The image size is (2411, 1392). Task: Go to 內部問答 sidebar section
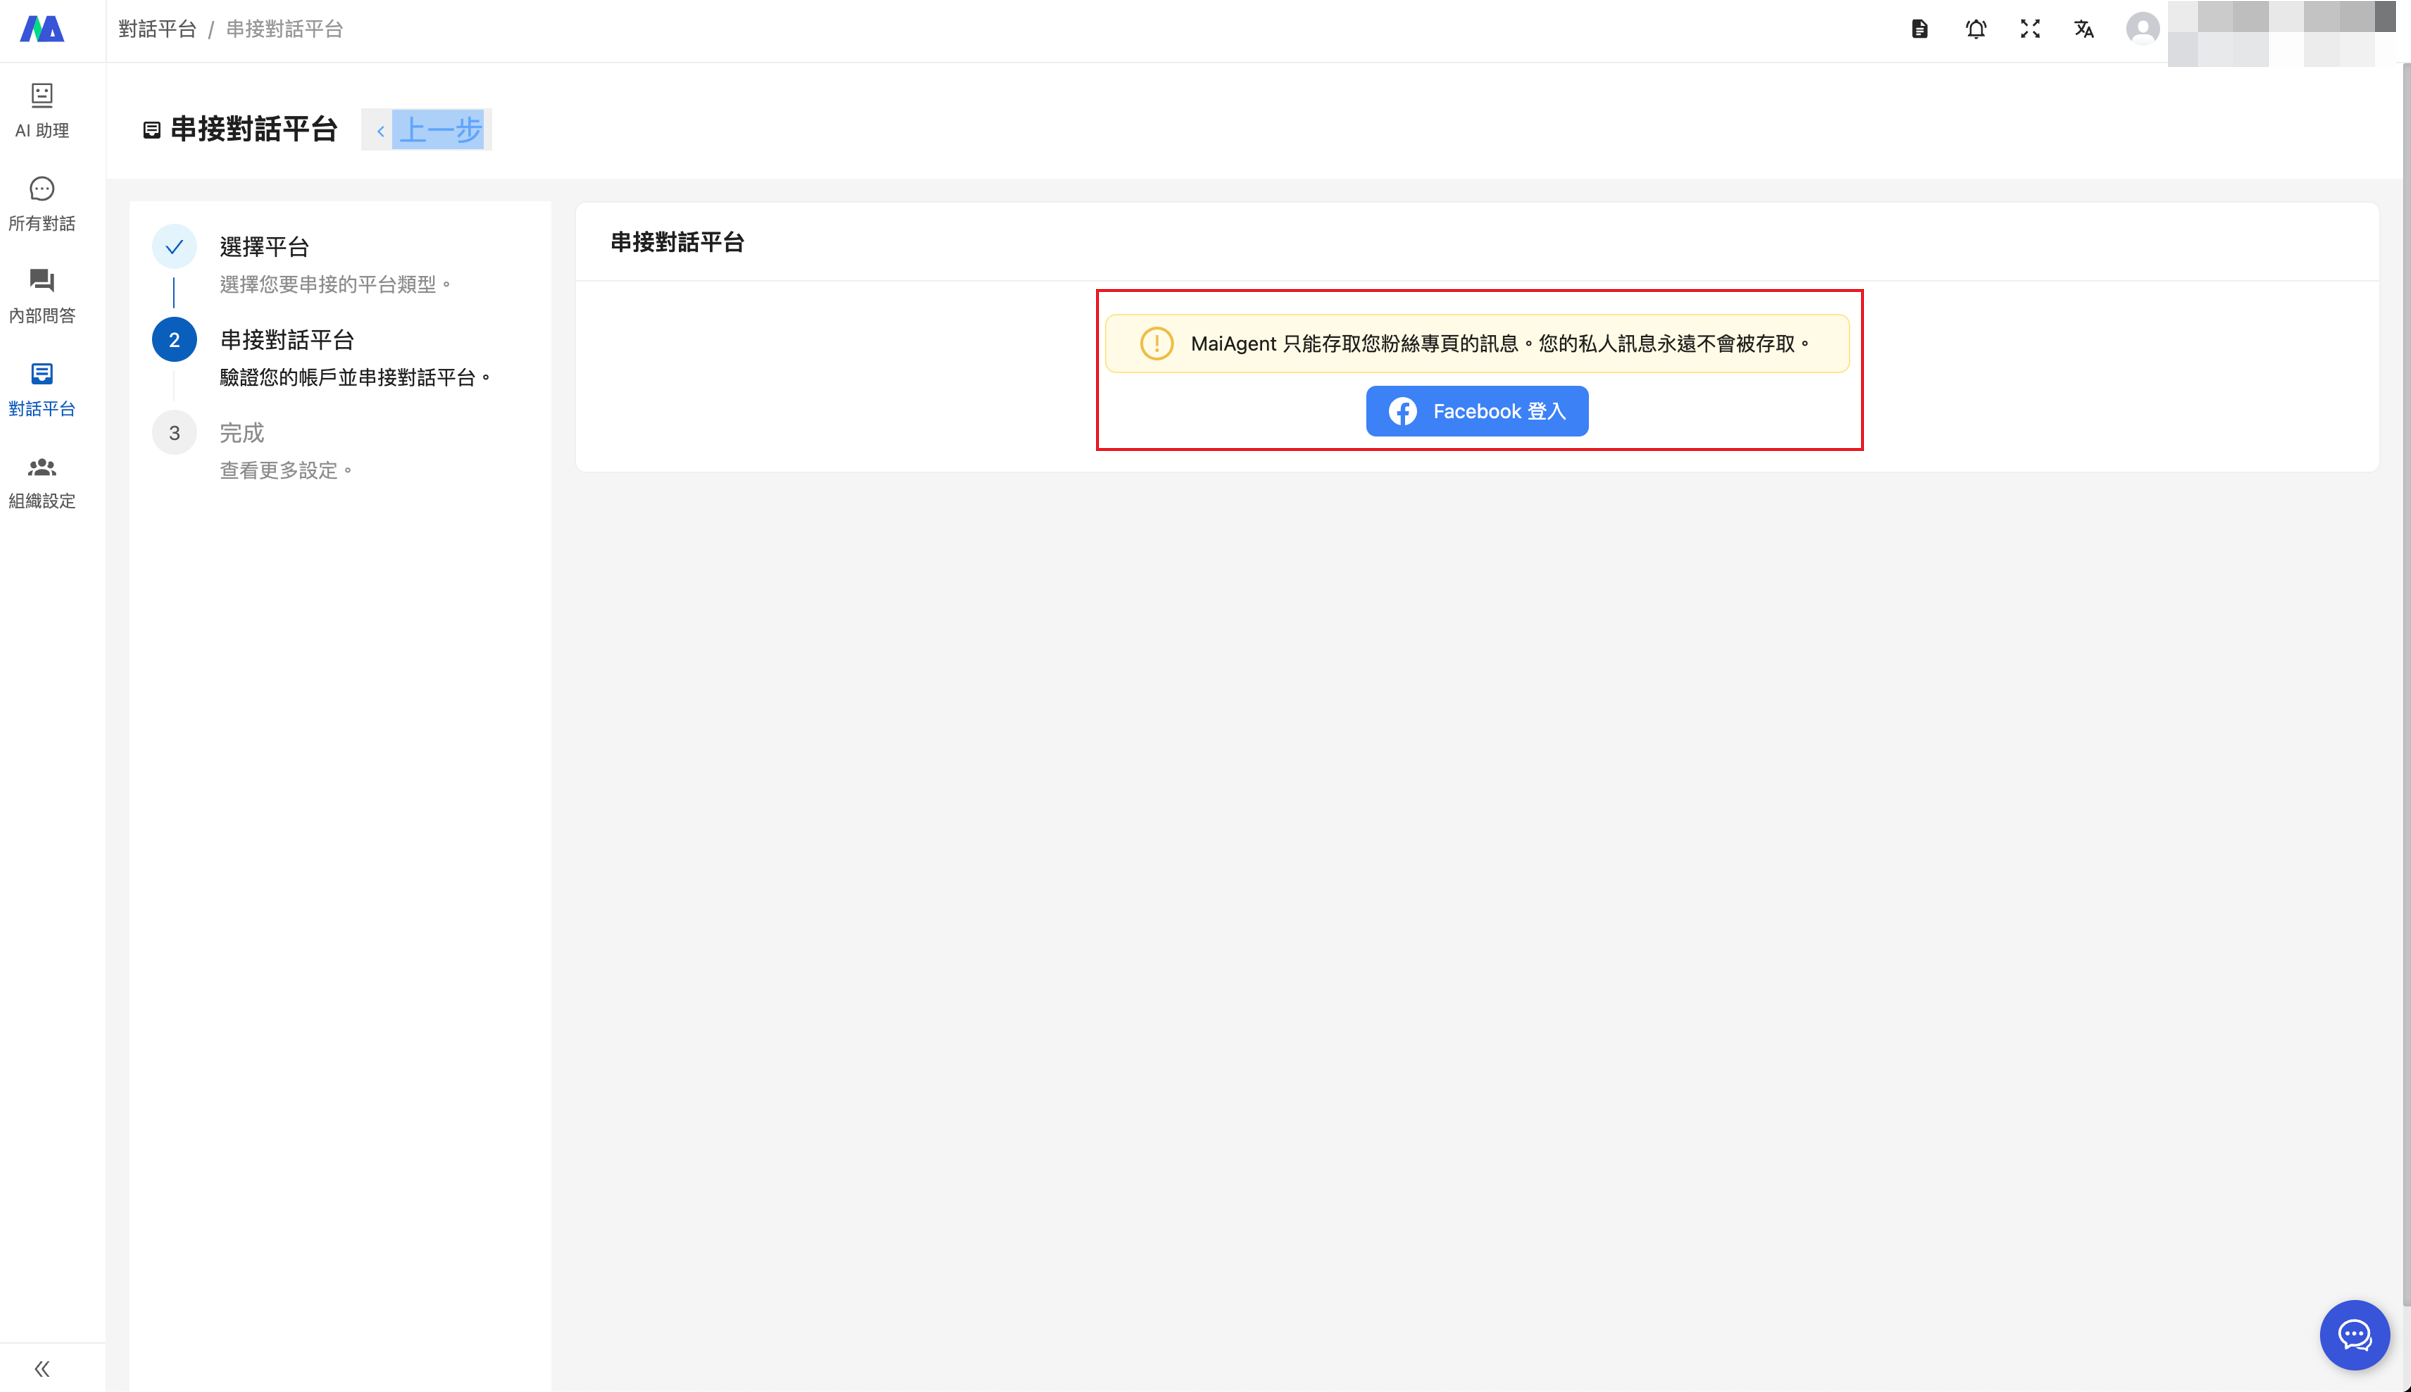click(42, 296)
